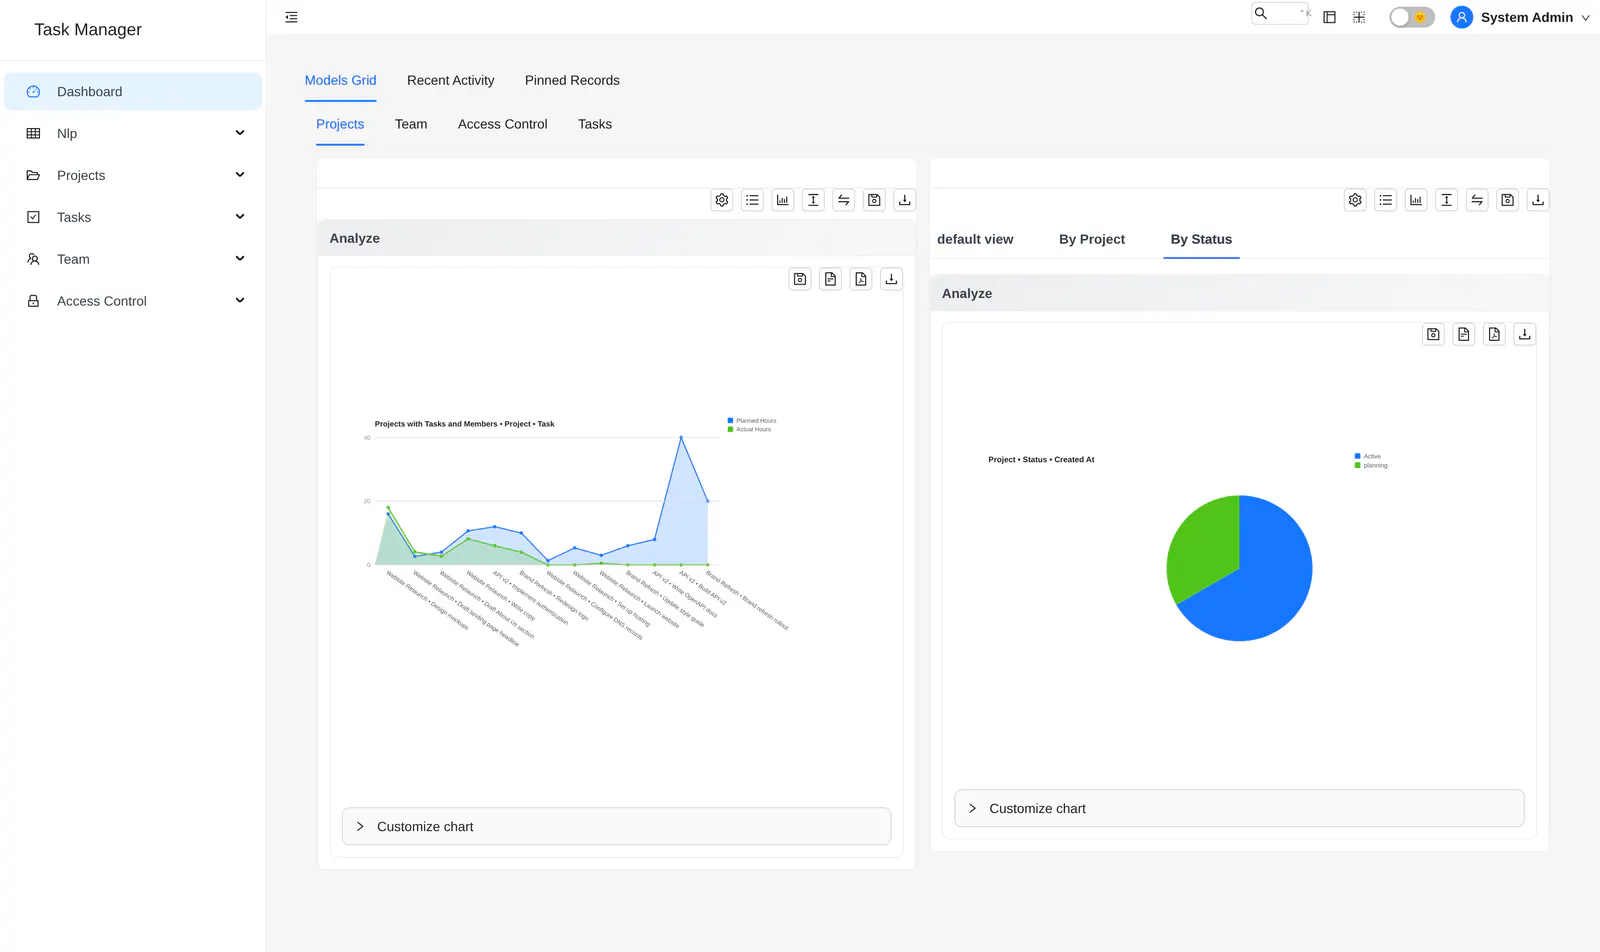Image resolution: width=1600 pixels, height=952 pixels.
Task: Open settings gear in the line chart panel toolbar
Action: [722, 200]
